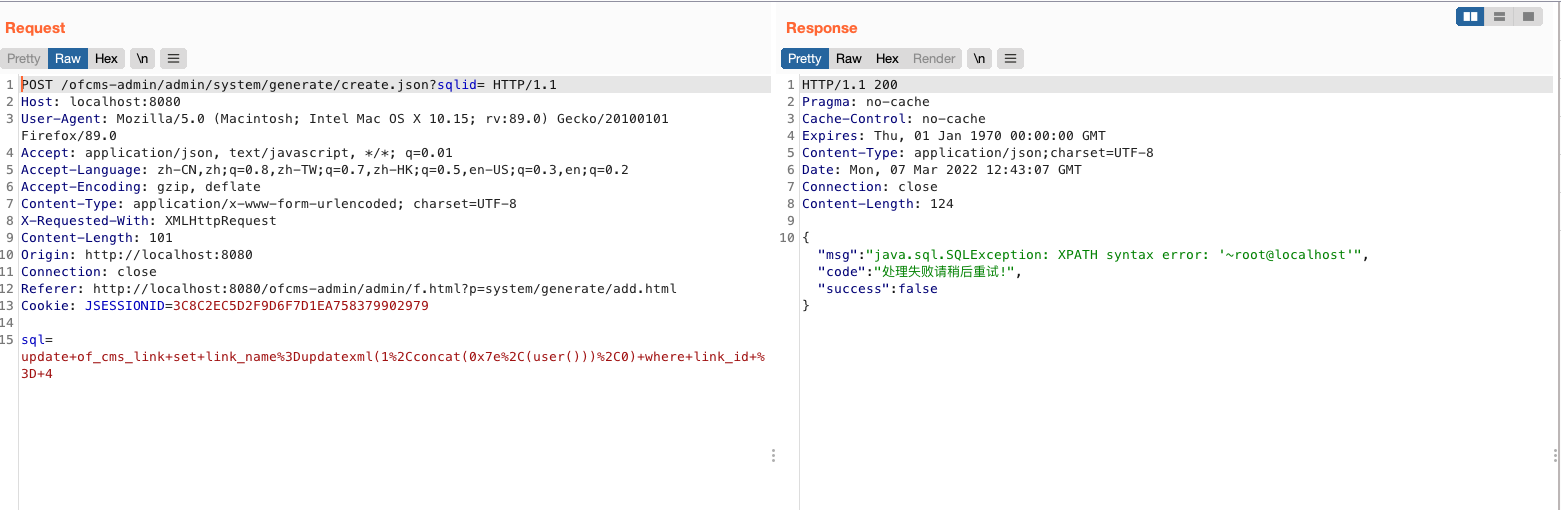Click the Request panel title

coord(35,28)
